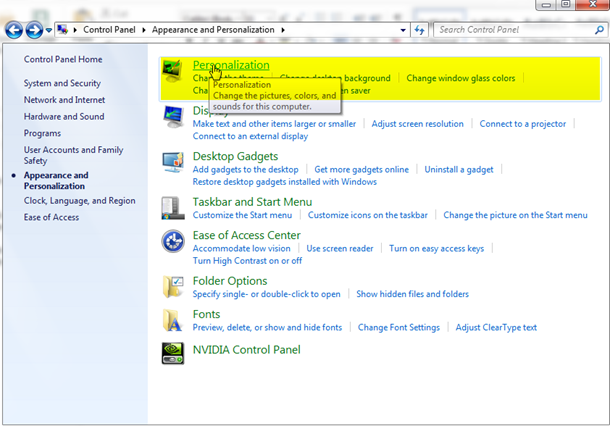Click the Folder Options icon
This screenshot has height=426, width=610.
173,287
